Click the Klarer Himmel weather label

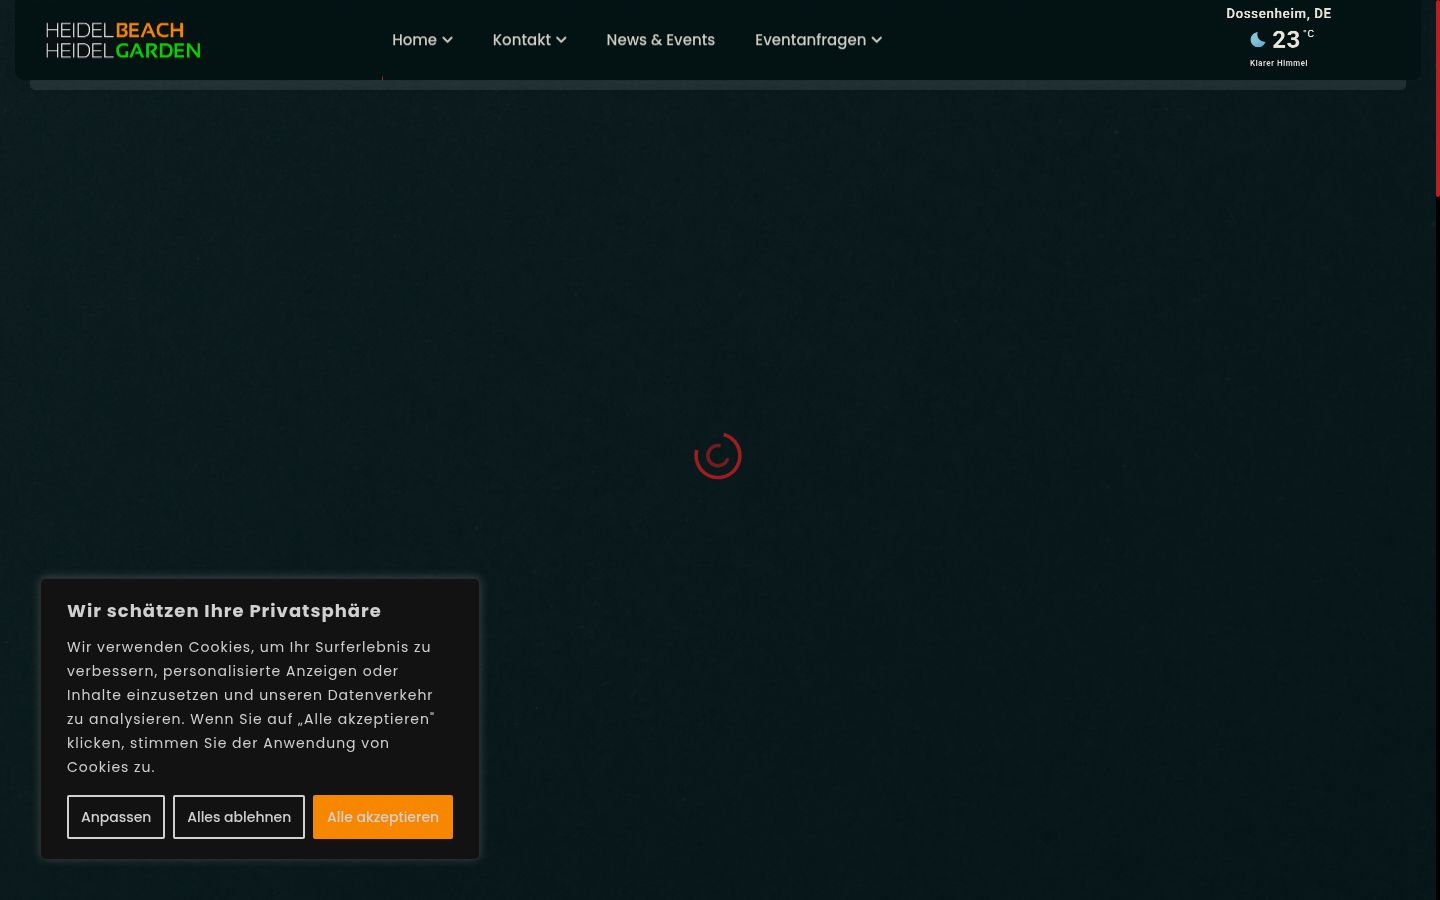coord(1278,63)
